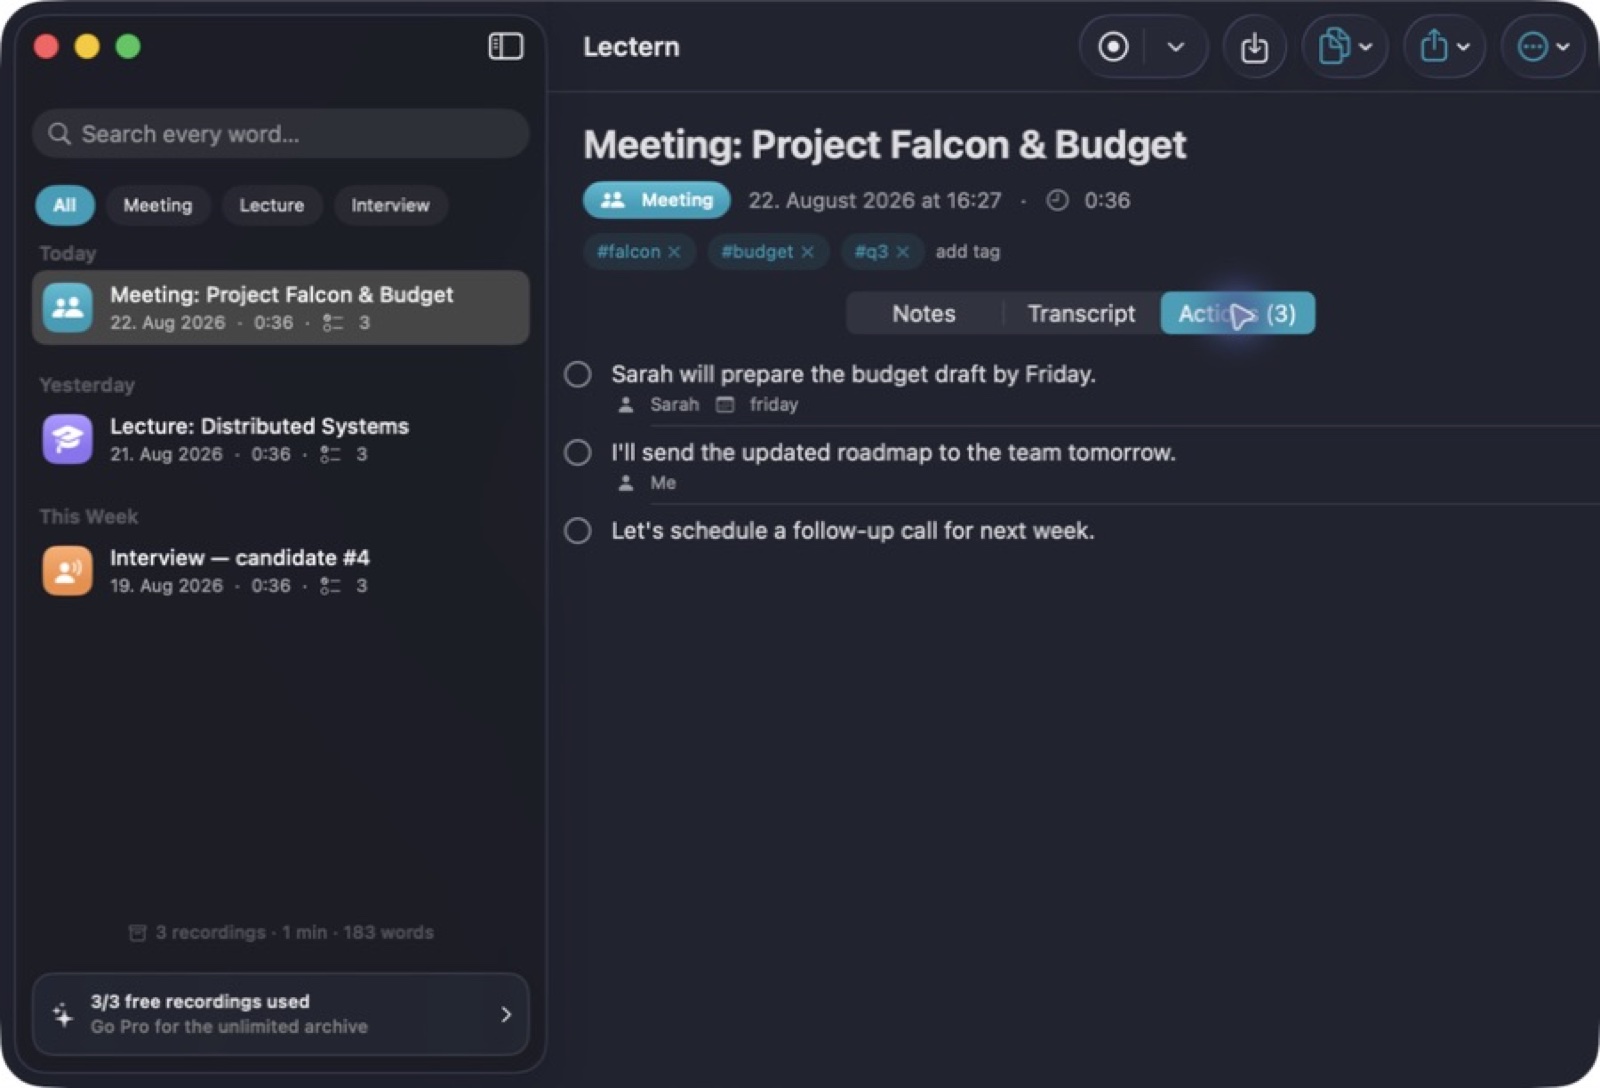Screen dimensions: 1600x1088
Task: Select the All filter pill
Action: coord(65,205)
